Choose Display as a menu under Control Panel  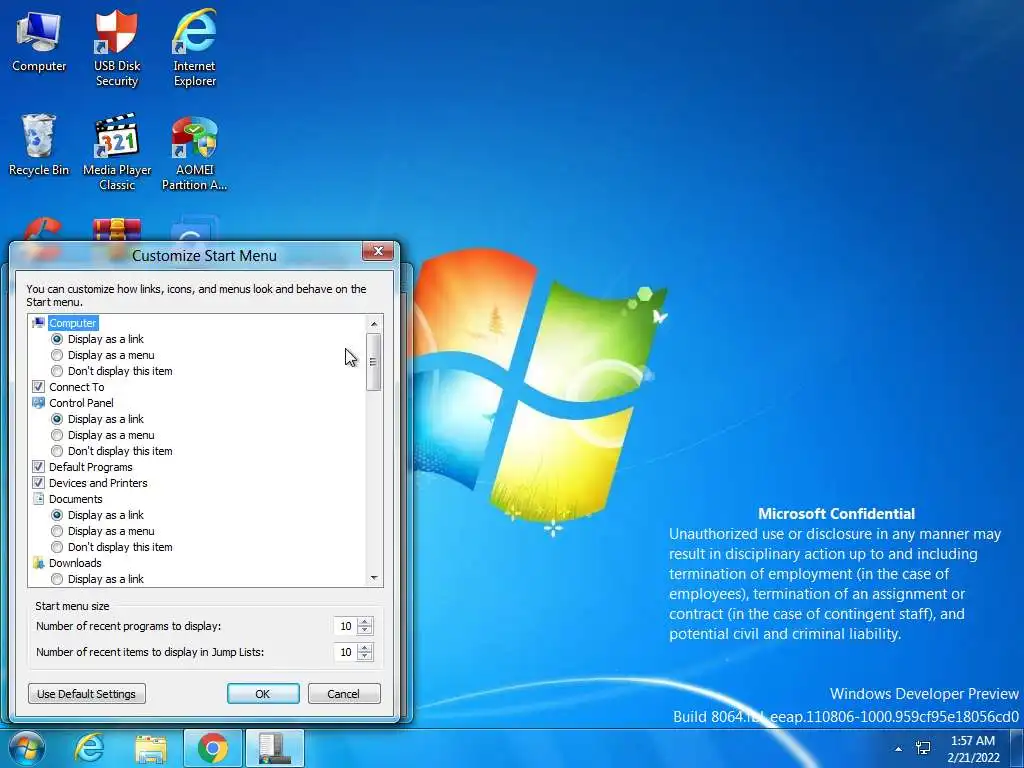coord(57,435)
